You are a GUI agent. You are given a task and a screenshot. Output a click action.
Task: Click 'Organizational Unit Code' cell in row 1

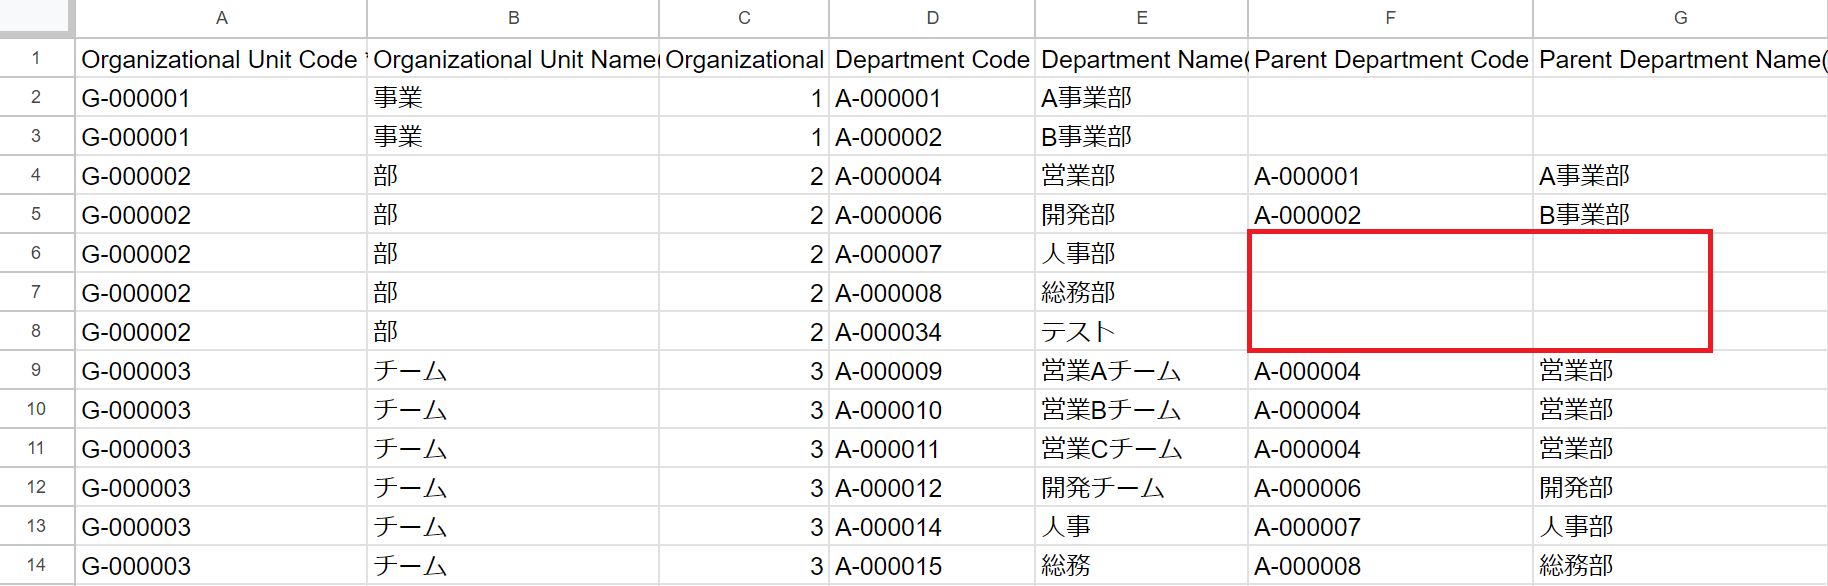[220, 60]
